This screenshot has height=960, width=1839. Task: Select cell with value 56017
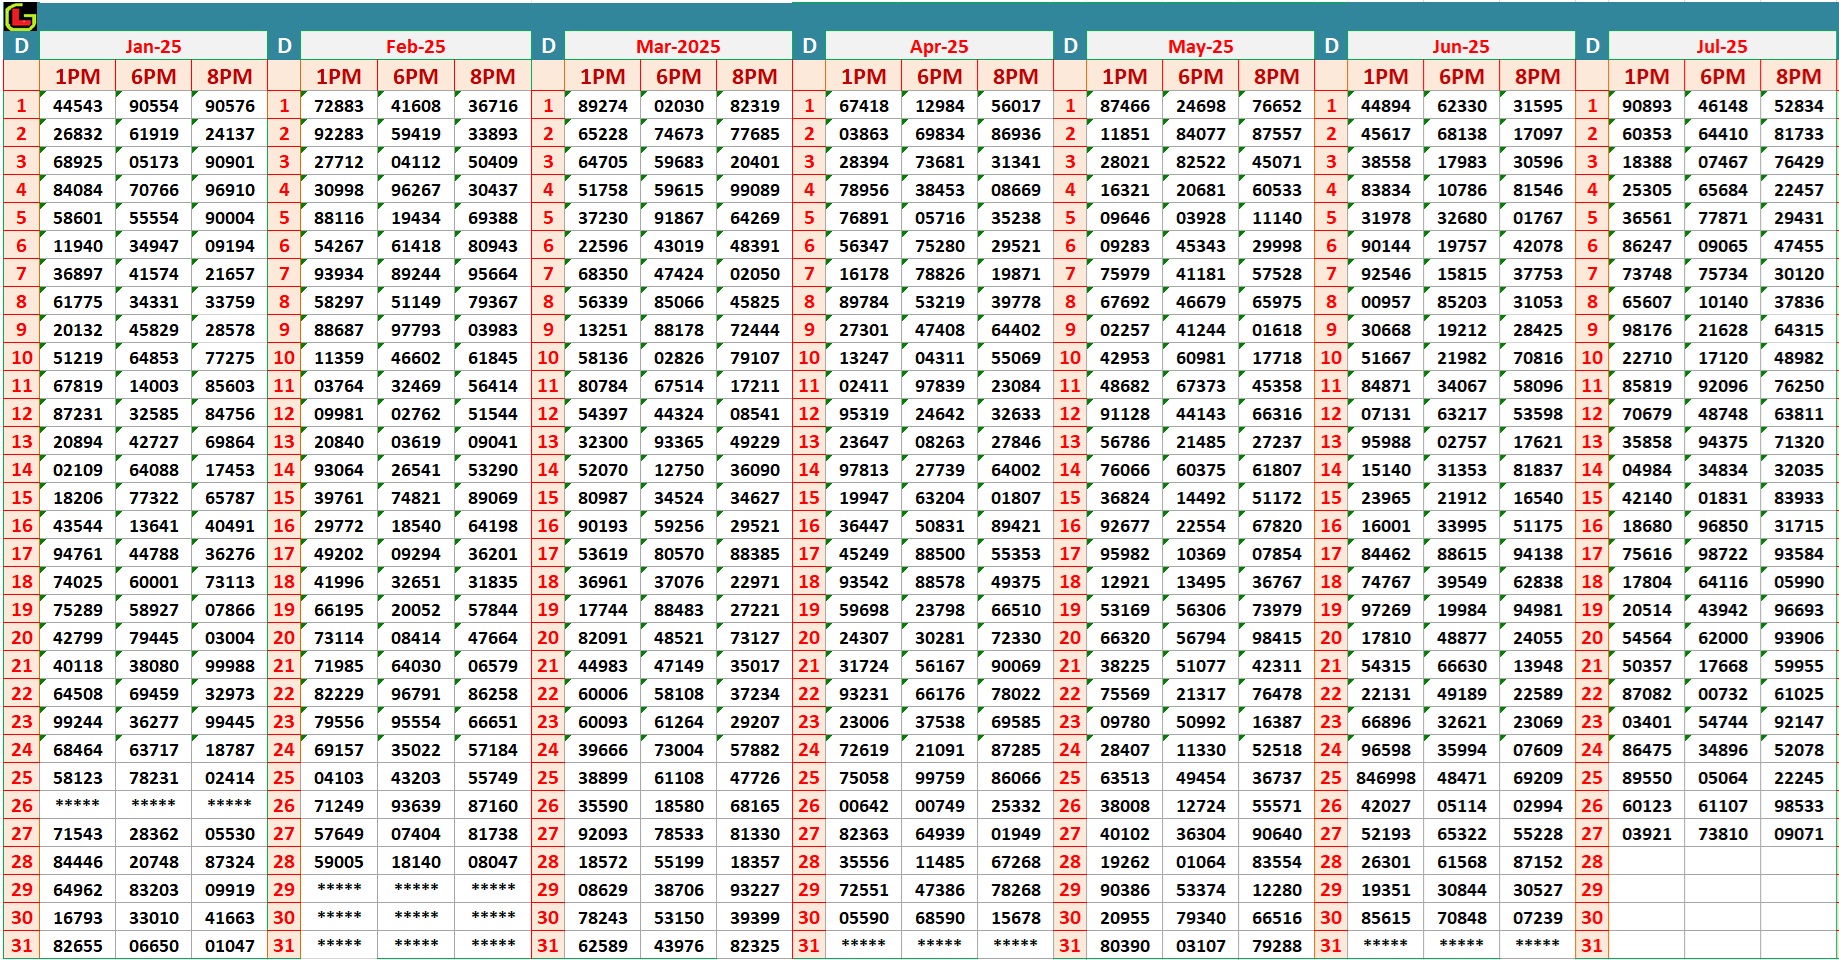[1016, 106]
